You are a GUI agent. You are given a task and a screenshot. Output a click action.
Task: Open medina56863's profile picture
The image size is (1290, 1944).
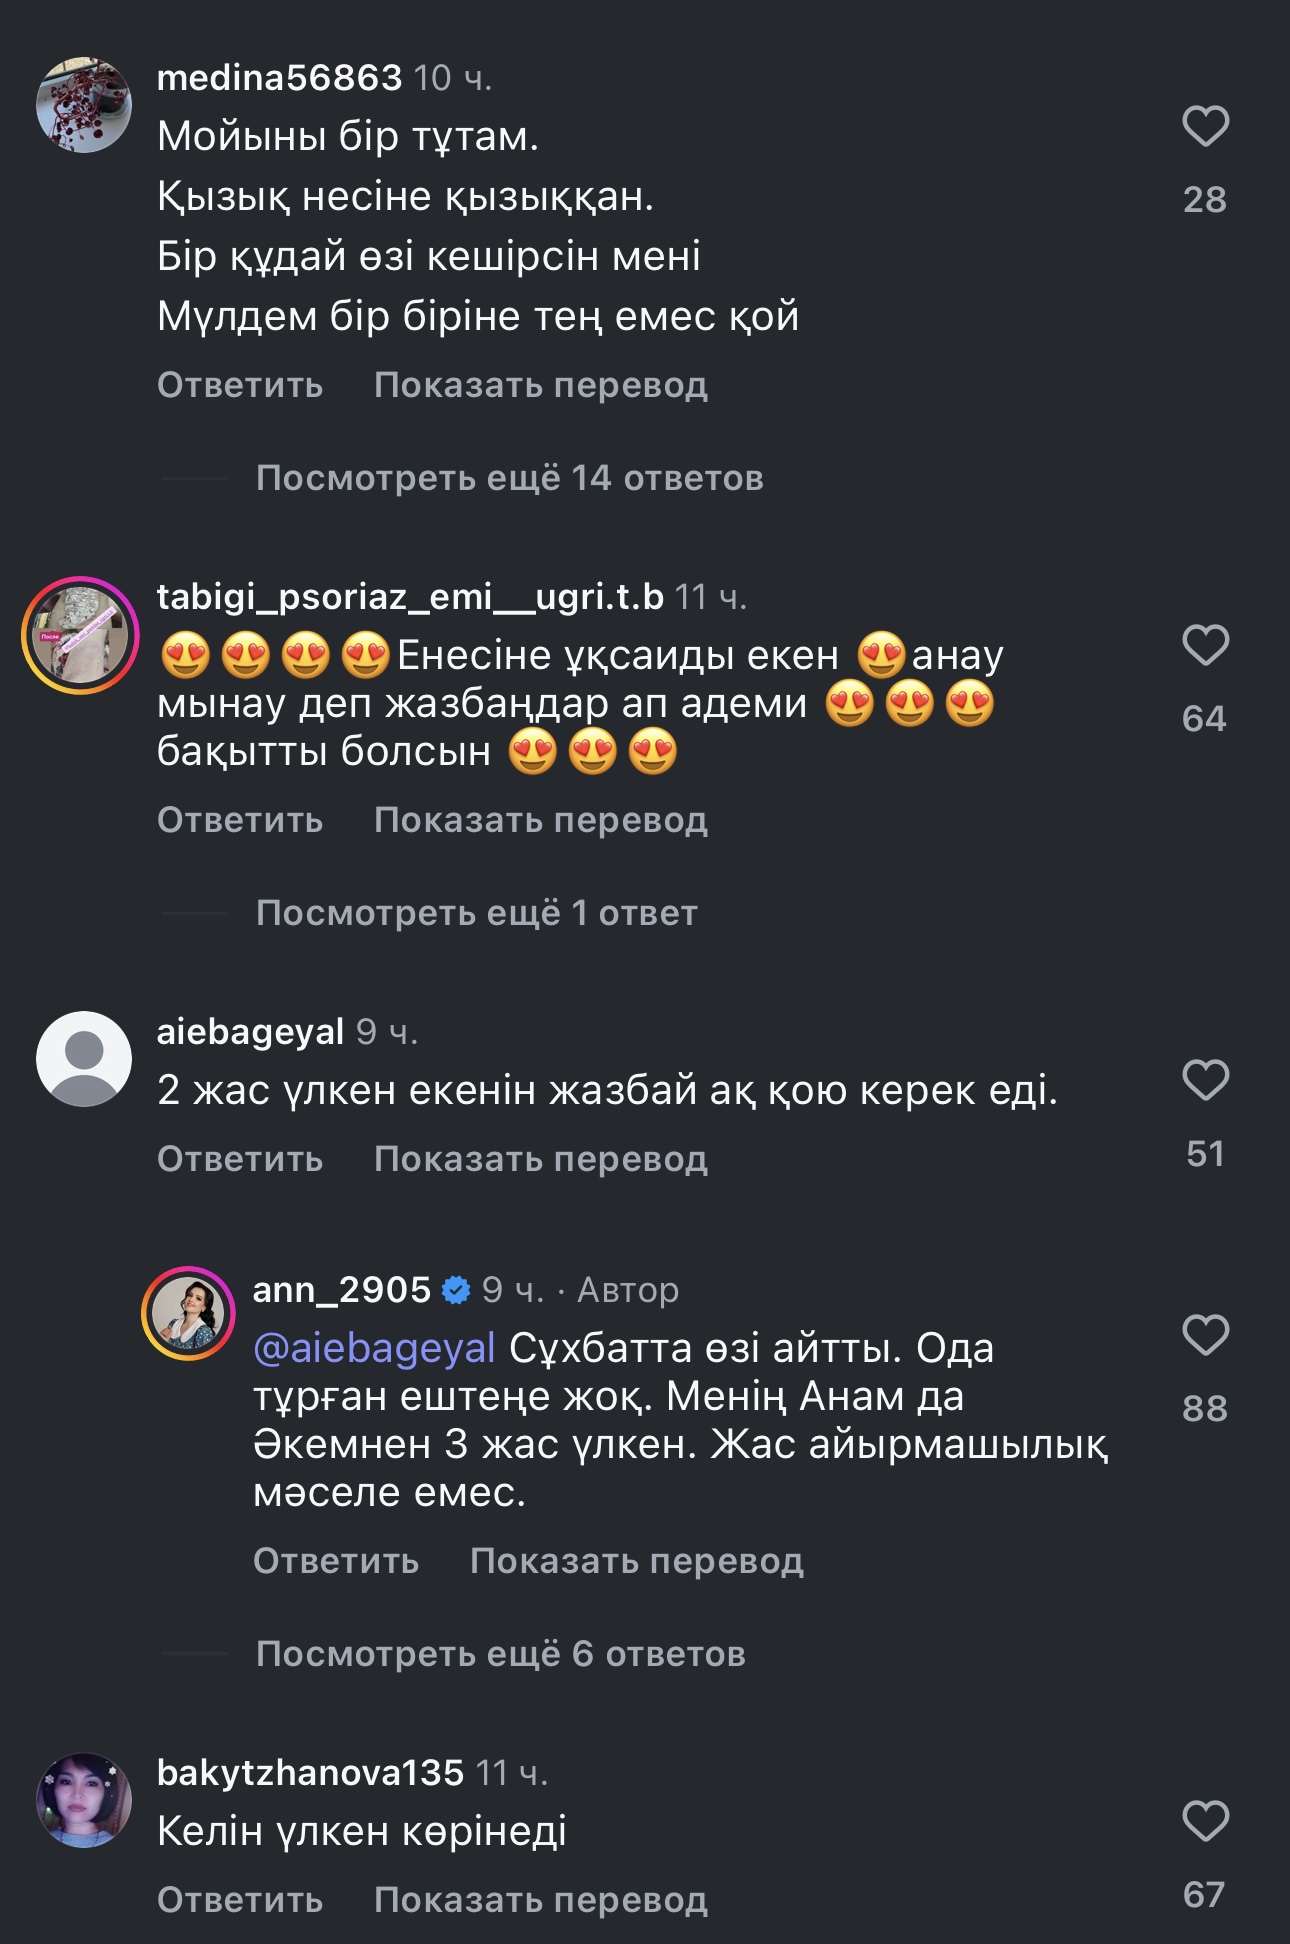pos(84,105)
